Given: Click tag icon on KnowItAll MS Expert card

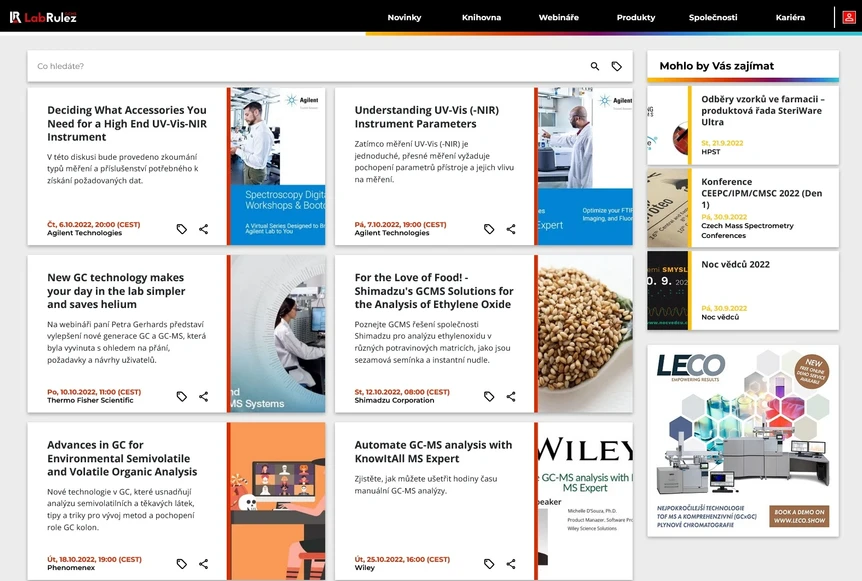Looking at the screenshot, I should click(489, 564).
